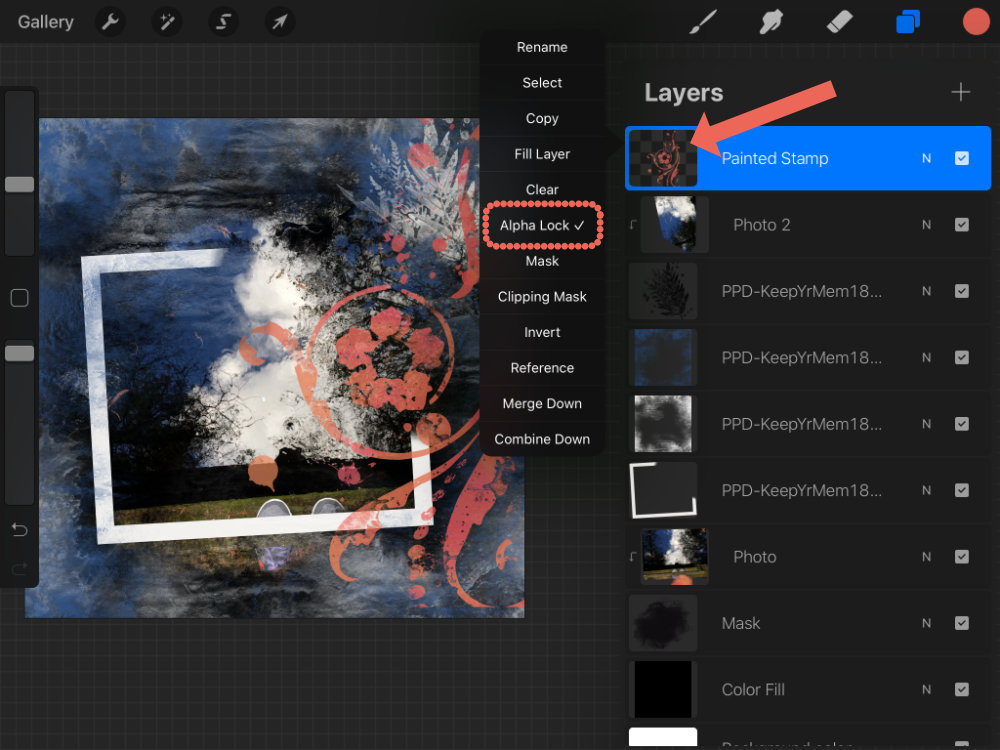This screenshot has height=750, width=1000.
Task: Hide the Mask layer via its checkbox
Action: 962,623
